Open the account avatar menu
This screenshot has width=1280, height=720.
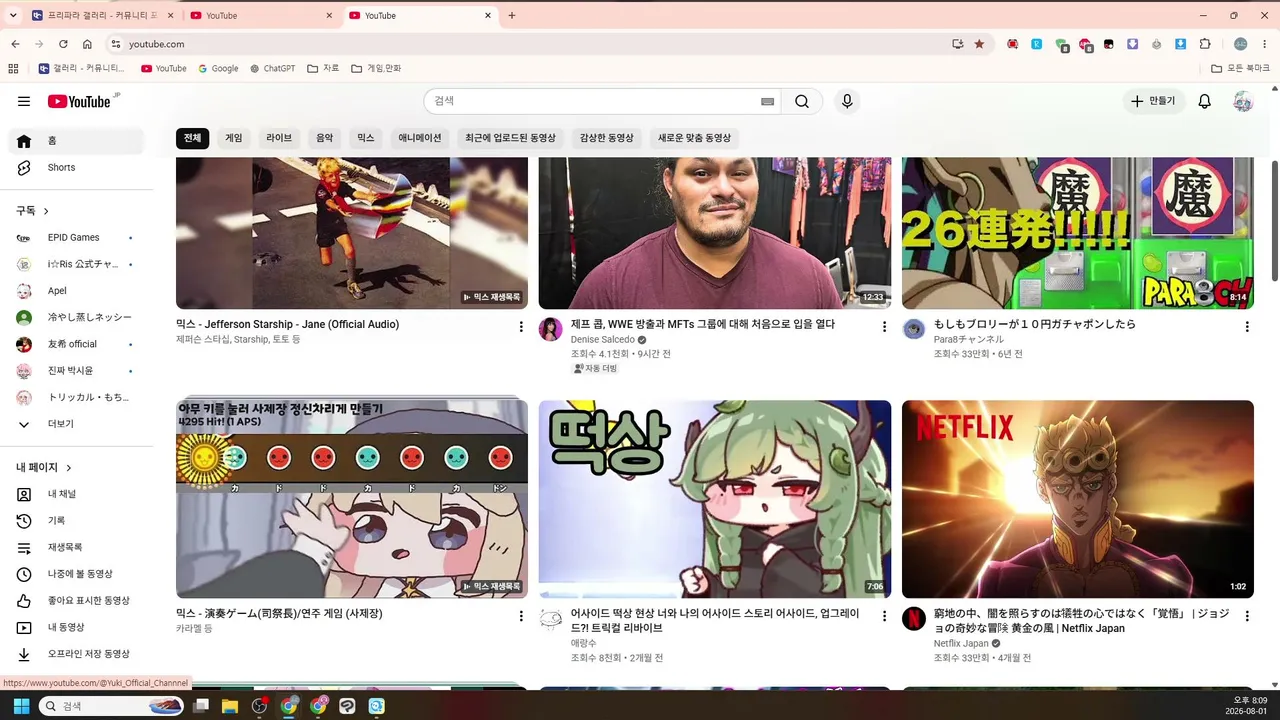click(x=1243, y=101)
